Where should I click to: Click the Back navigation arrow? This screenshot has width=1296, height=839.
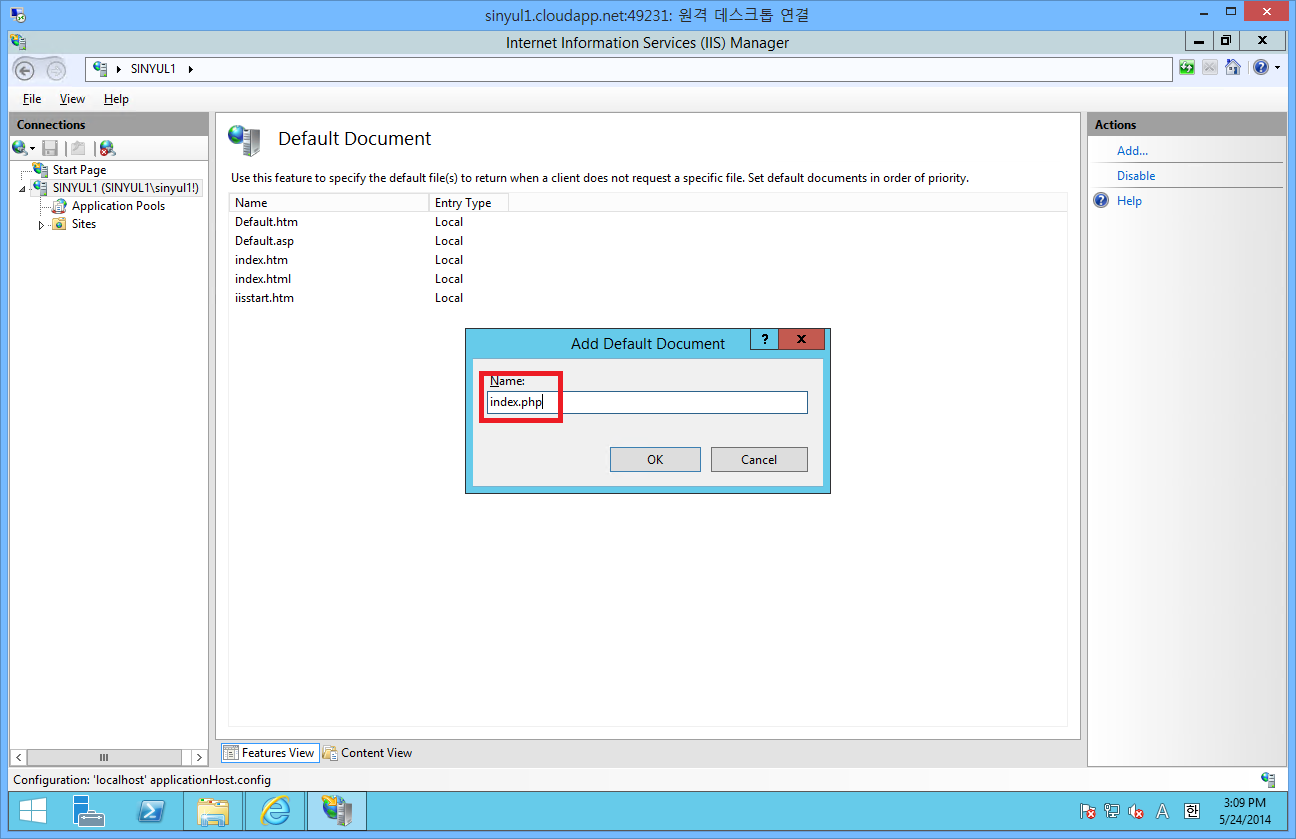coord(25,69)
